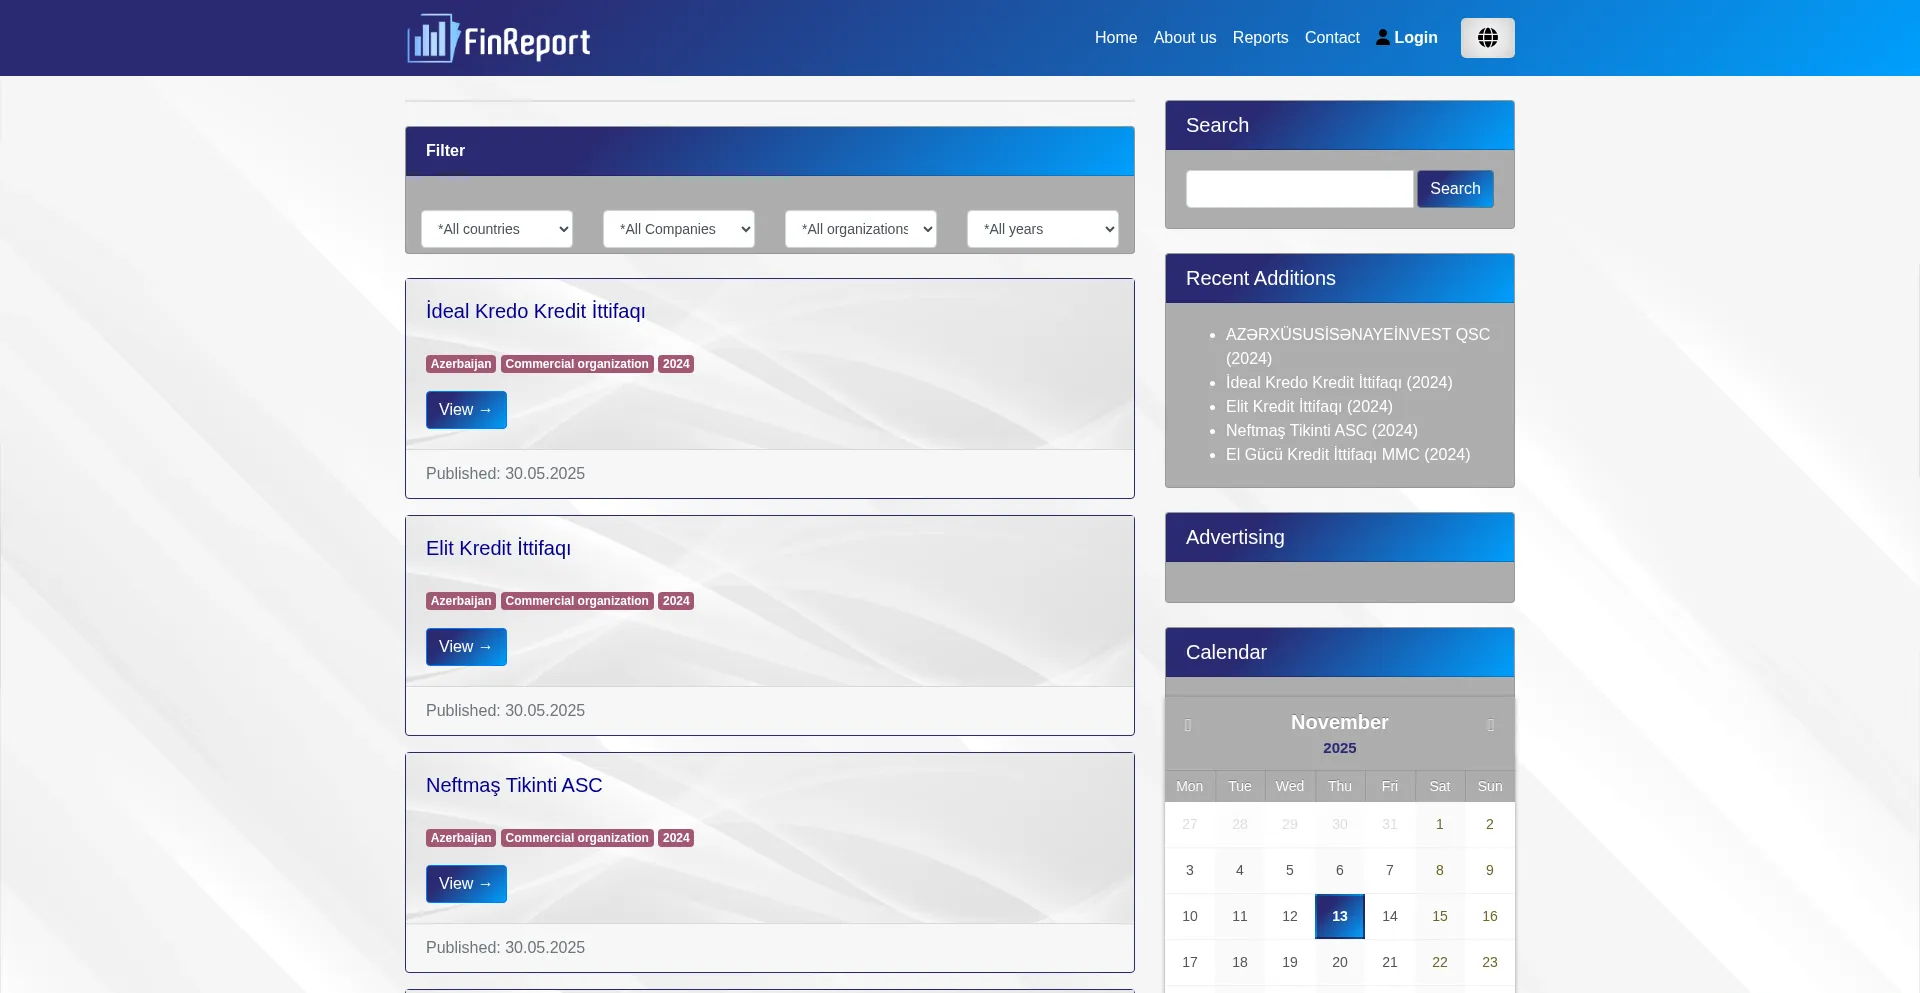The width and height of the screenshot is (1920, 993).
Task: Open Elit Kredit İttifaqı title link
Action: coord(498,548)
